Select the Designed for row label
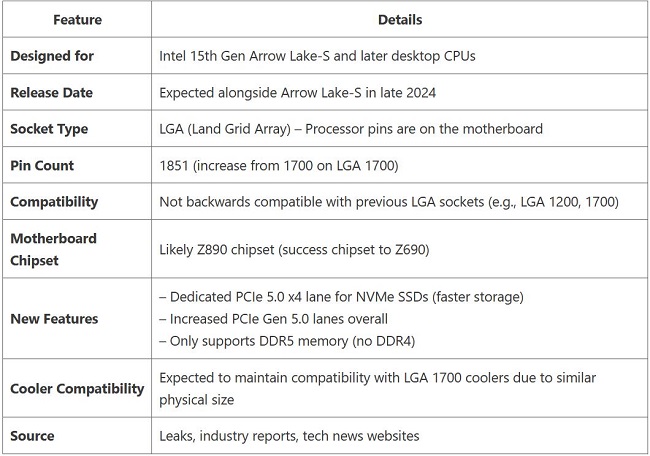Image resolution: width=650 pixels, height=456 pixels. [x=52, y=56]
